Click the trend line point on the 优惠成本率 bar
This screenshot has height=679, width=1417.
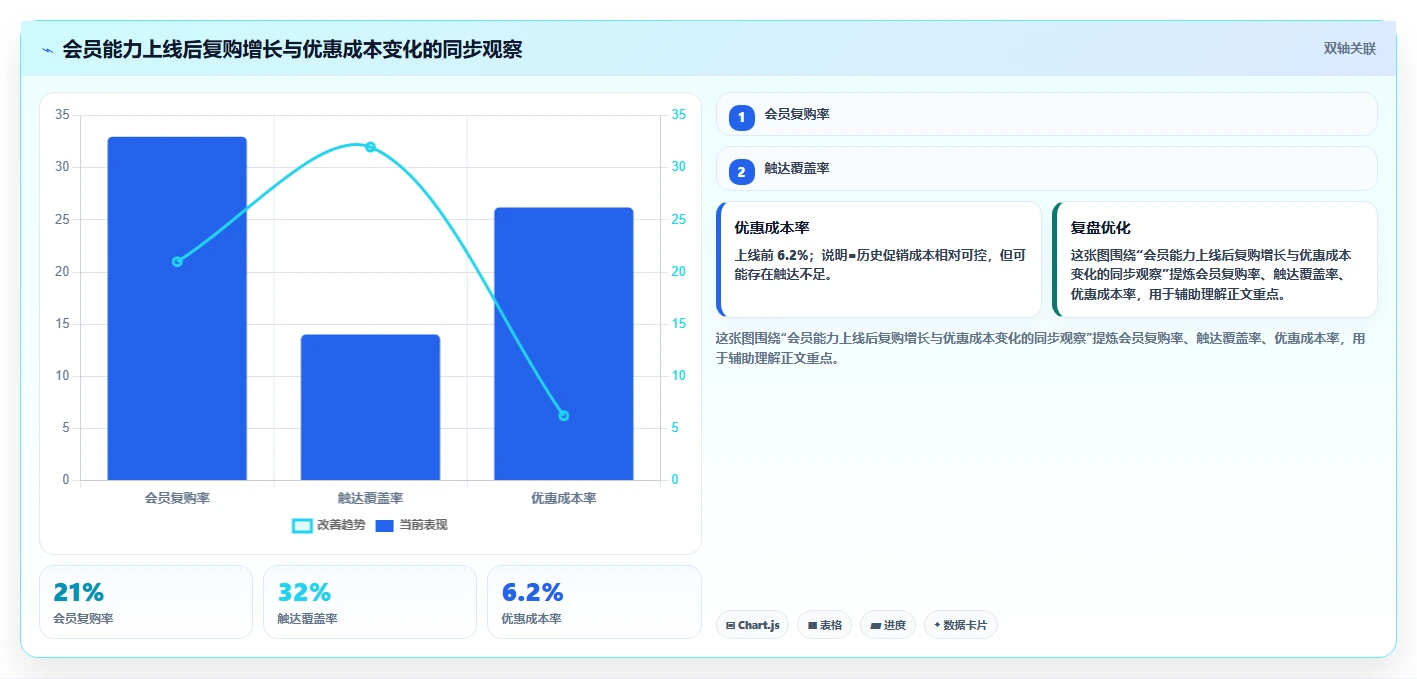[x=564, y=416]
